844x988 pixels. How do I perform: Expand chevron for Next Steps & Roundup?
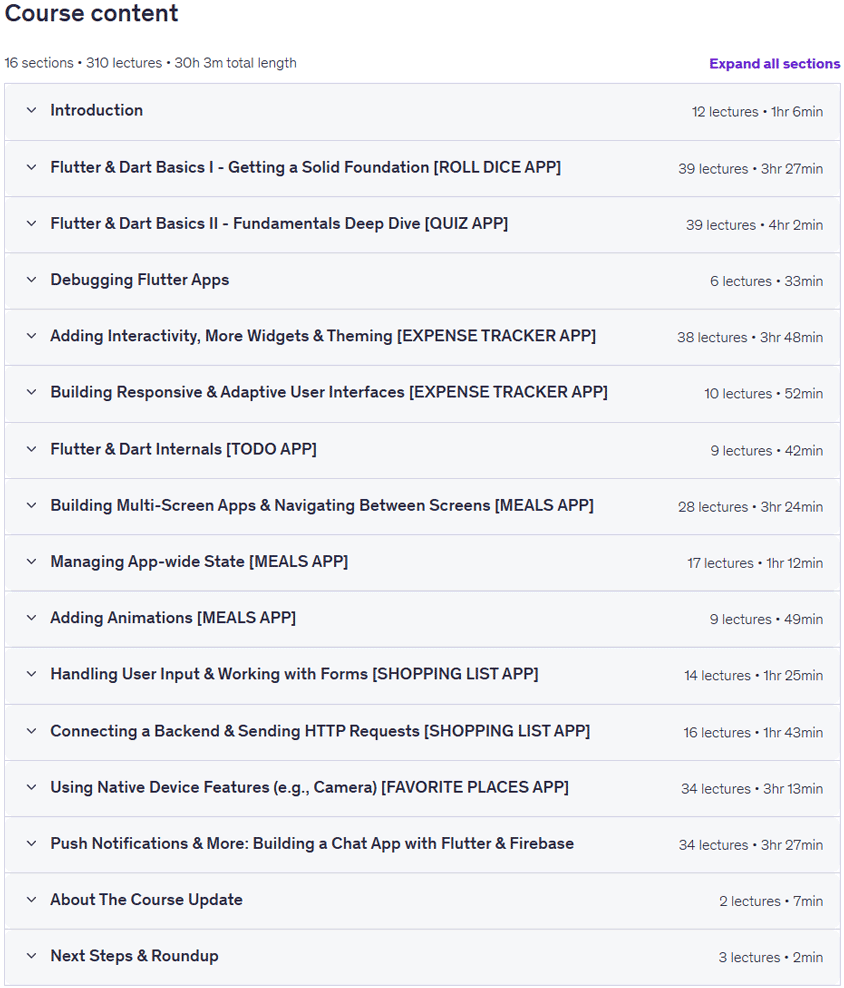pyautogui.click(x=32, y=955)
